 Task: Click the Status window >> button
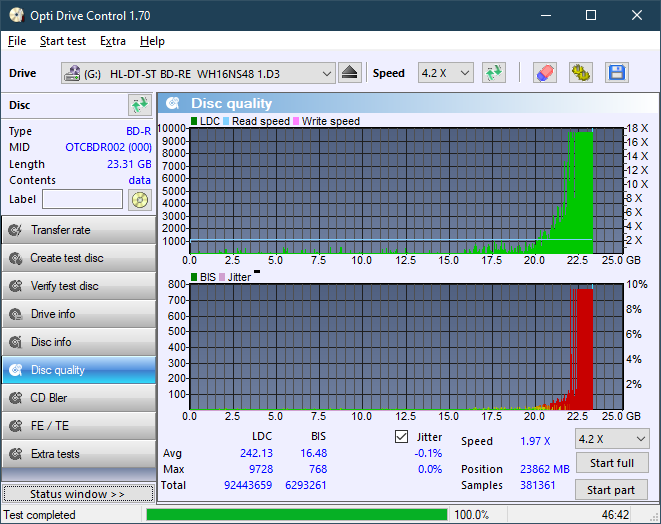(x=78, y=494)
